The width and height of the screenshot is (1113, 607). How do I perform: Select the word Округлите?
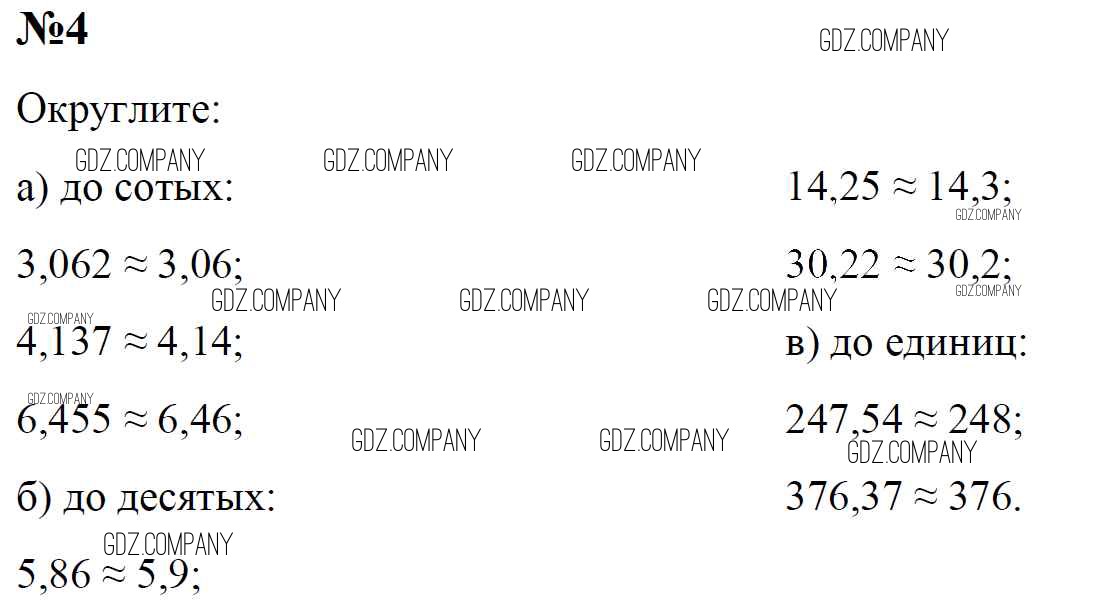click(119, 110)
